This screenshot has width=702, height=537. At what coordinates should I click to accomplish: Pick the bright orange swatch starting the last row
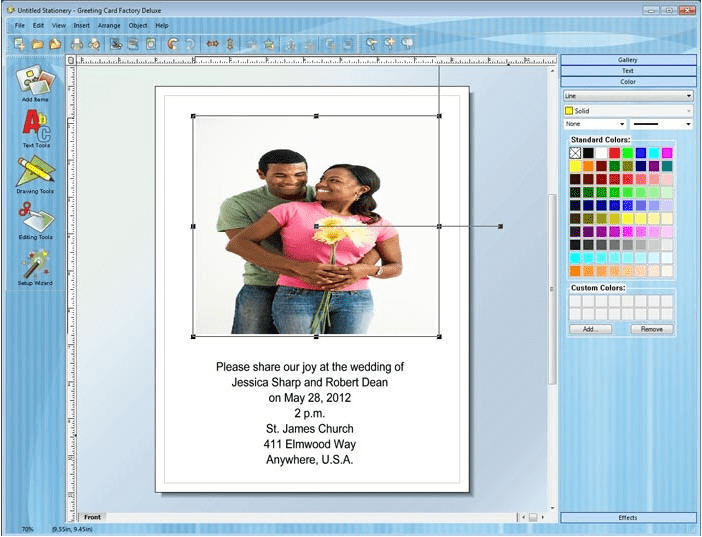575,271
